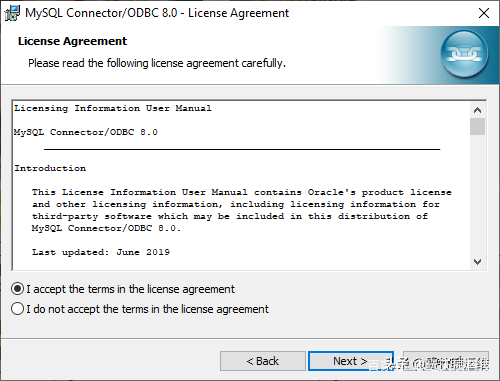Image resolution: width=500 pixels, height=381 pixels.
Task: Click the paragraph starting 'This License Information'
Action: click(242, 210)
